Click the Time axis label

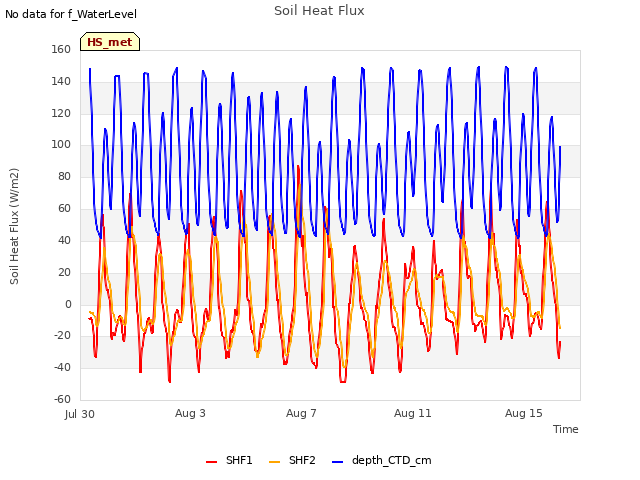(x=566, y=429)
